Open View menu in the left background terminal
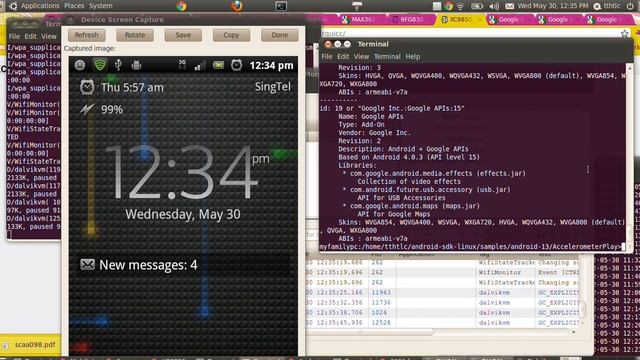 pyautogui.click(x=49, y=36)
